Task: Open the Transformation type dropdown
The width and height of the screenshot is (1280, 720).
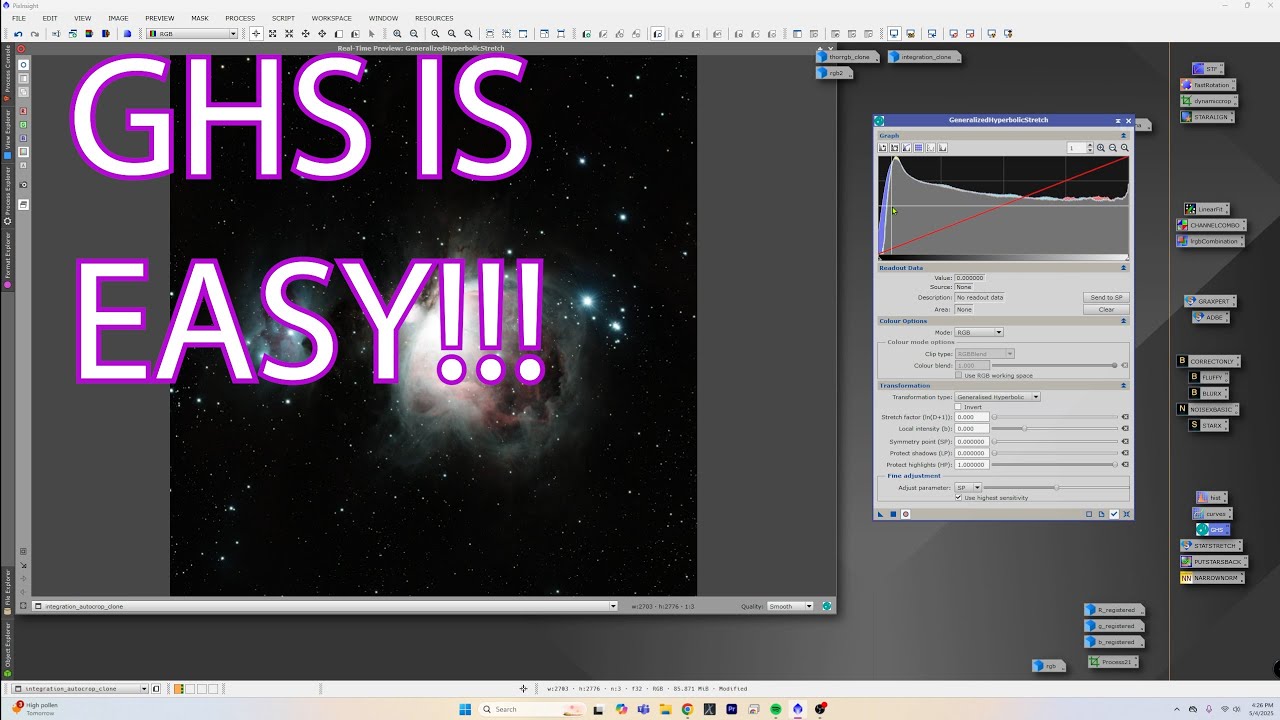Action: 997,397
